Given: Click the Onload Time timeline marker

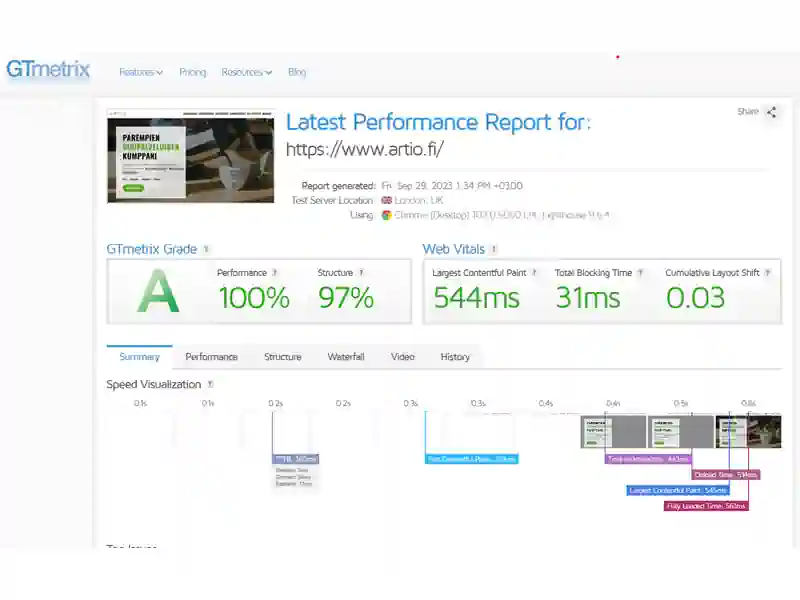Looking at the screenshot, I should tap(726, 474).
